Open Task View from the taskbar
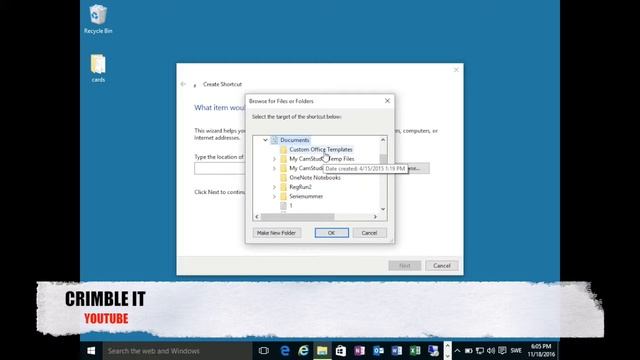The image size is (640, 360). [264, 351]
